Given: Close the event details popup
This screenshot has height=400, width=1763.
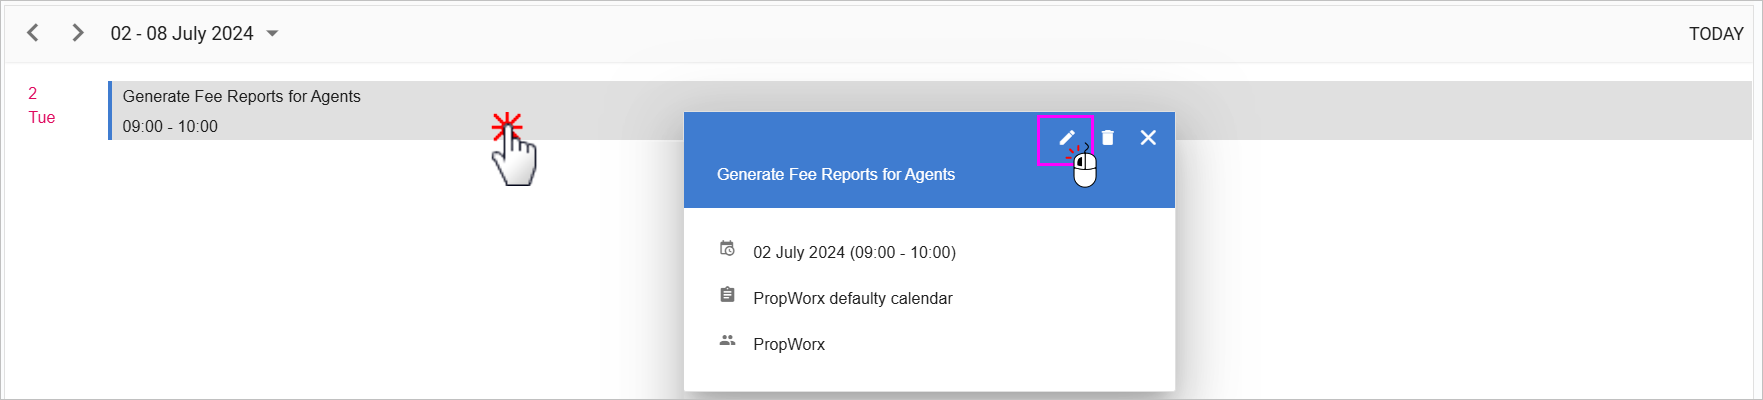Looking at the screenshot, I should pyautogui.click(x=1148, y=138).
